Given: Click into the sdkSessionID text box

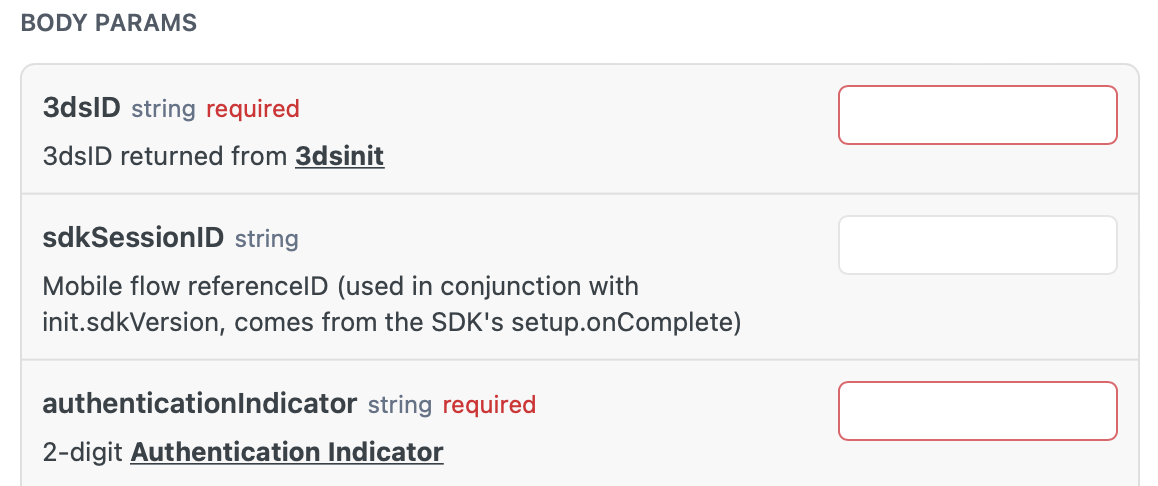Looking at the screenshot, I should tap(977, 245).
